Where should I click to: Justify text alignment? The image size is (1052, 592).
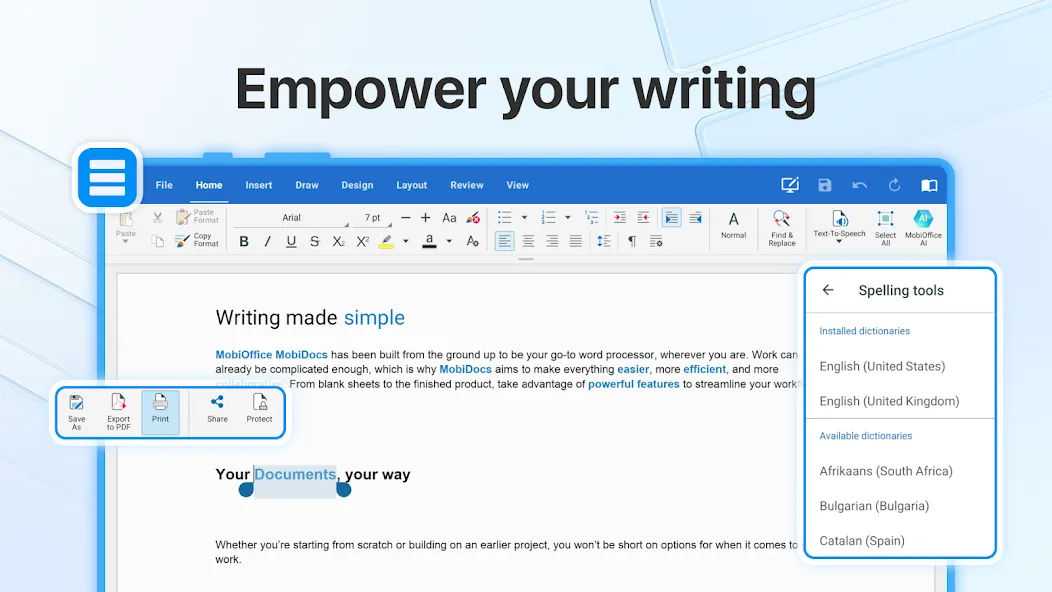coord(576,241)
